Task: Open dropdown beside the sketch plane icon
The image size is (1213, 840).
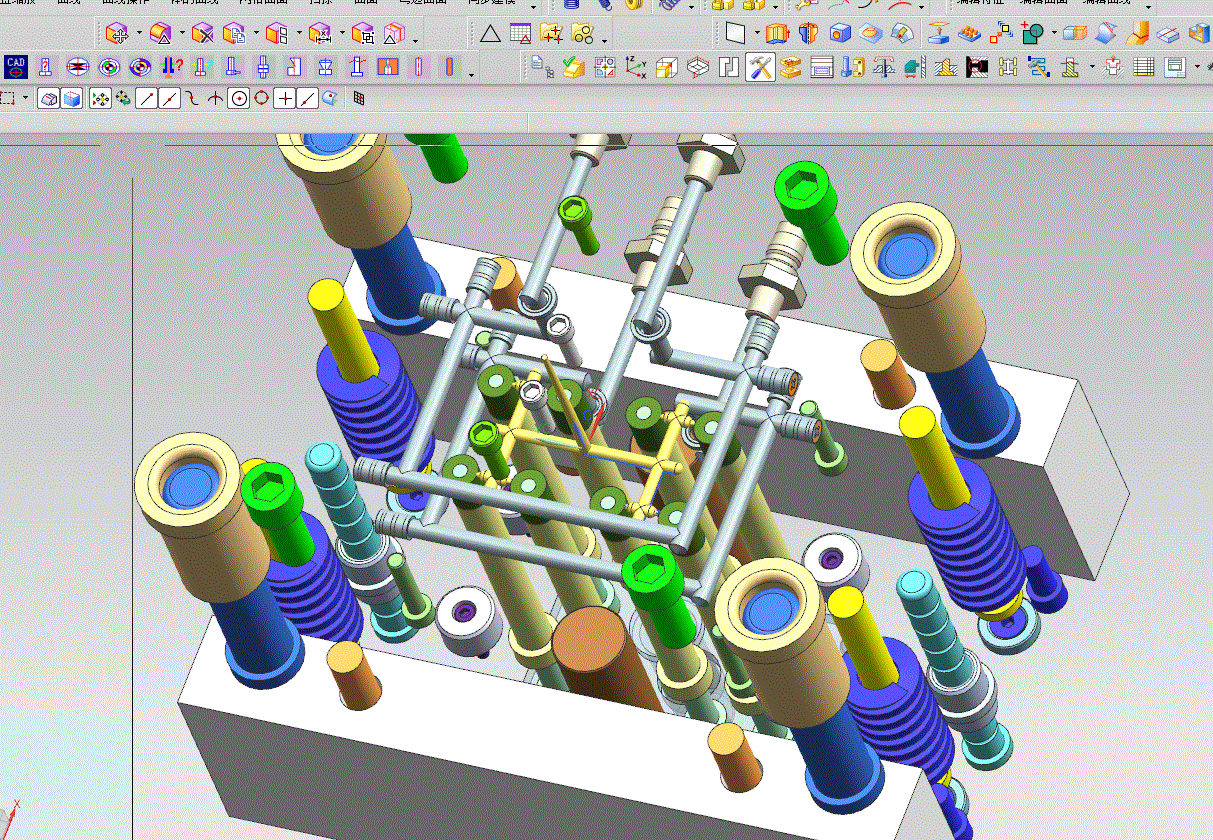Action: (x=757, y=35)
